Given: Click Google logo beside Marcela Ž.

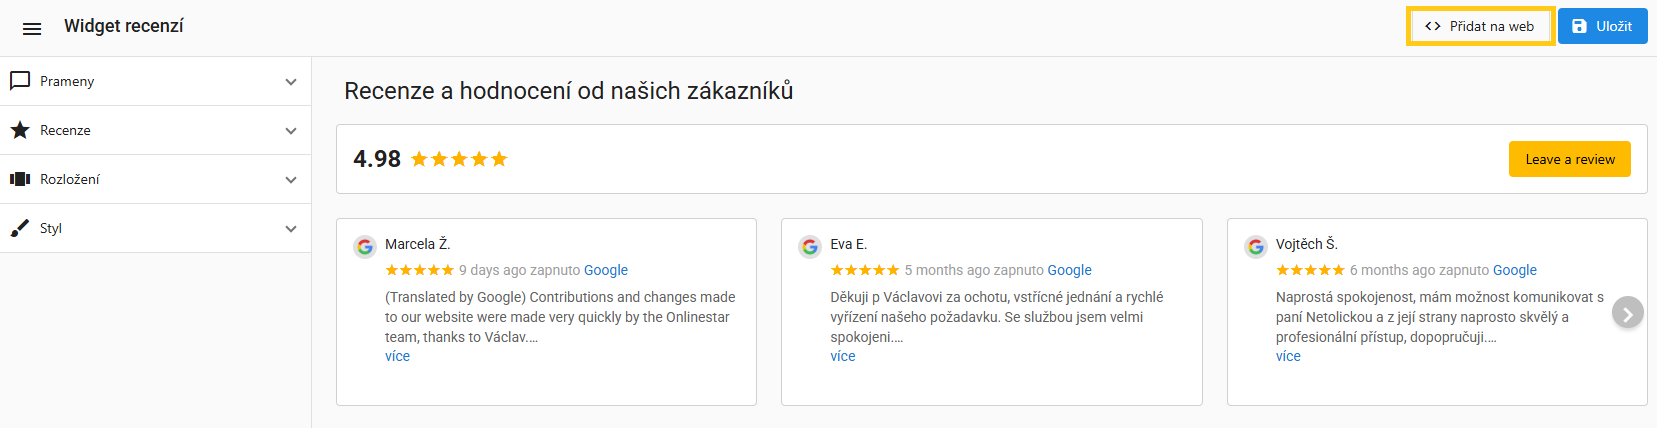Looking at the screenshot, I should (x=365, y=246).
